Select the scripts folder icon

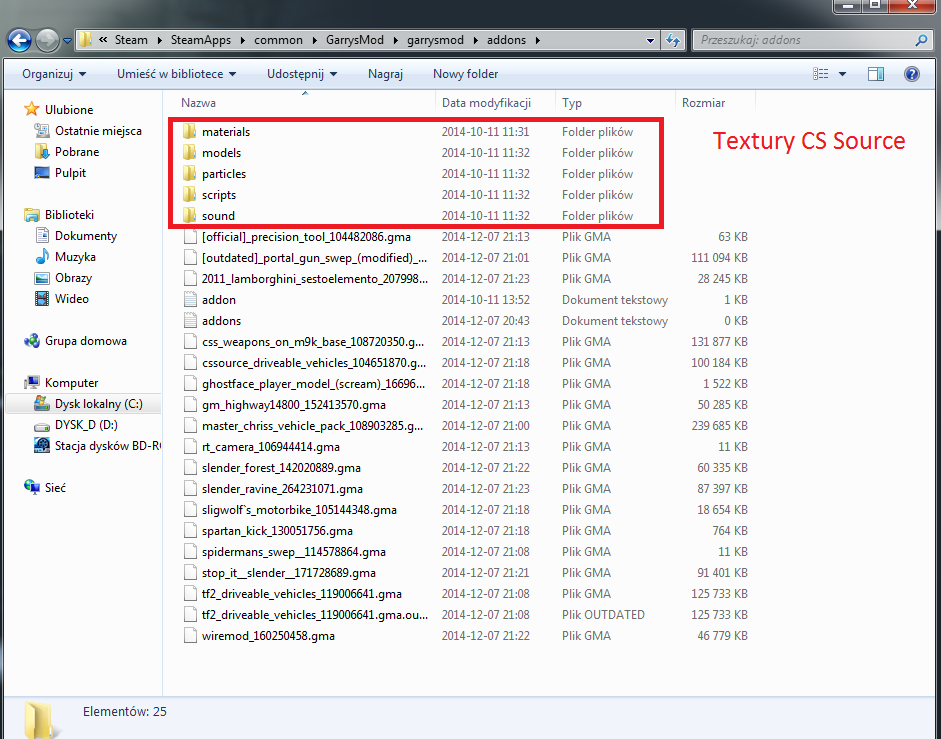tap(190, 195)
